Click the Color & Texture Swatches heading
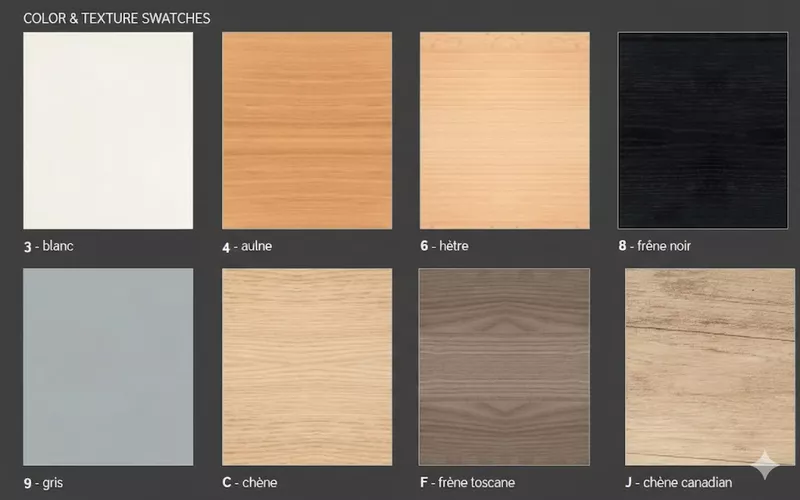800x500 pixels. tap(116, 18)
